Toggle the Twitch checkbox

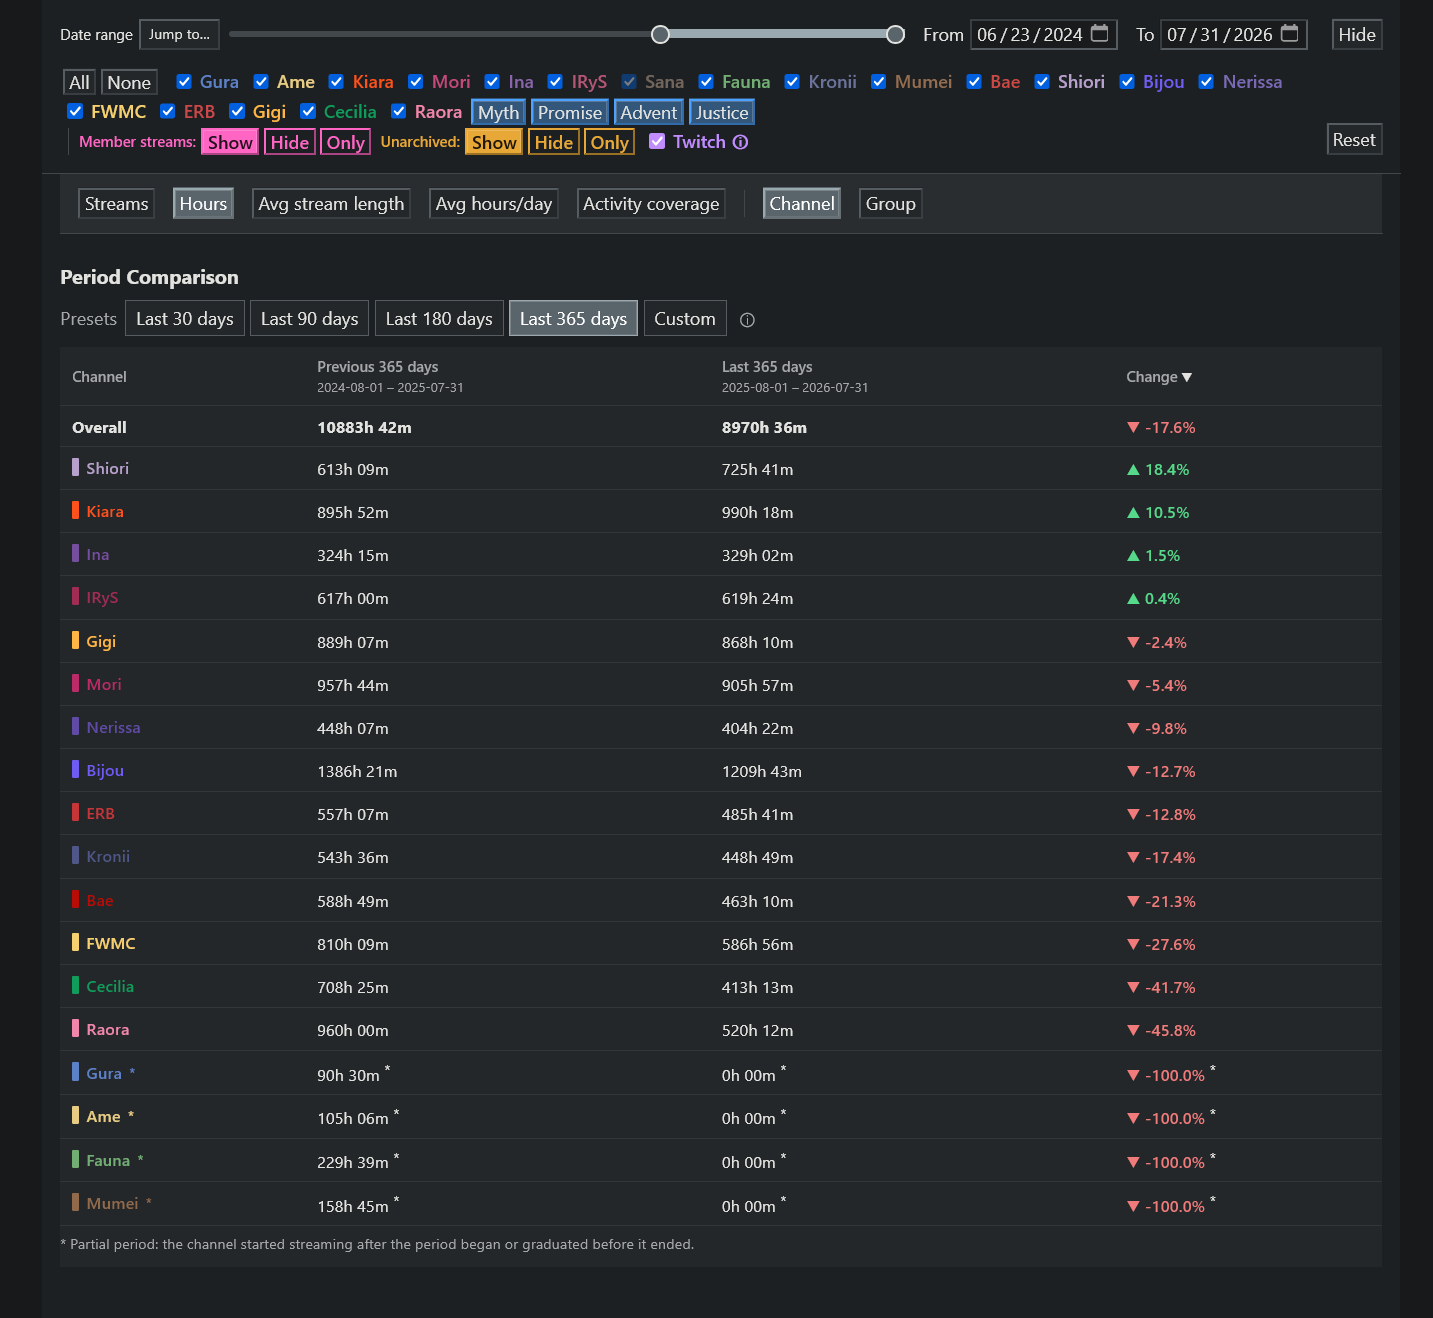[x=657, y=141]
